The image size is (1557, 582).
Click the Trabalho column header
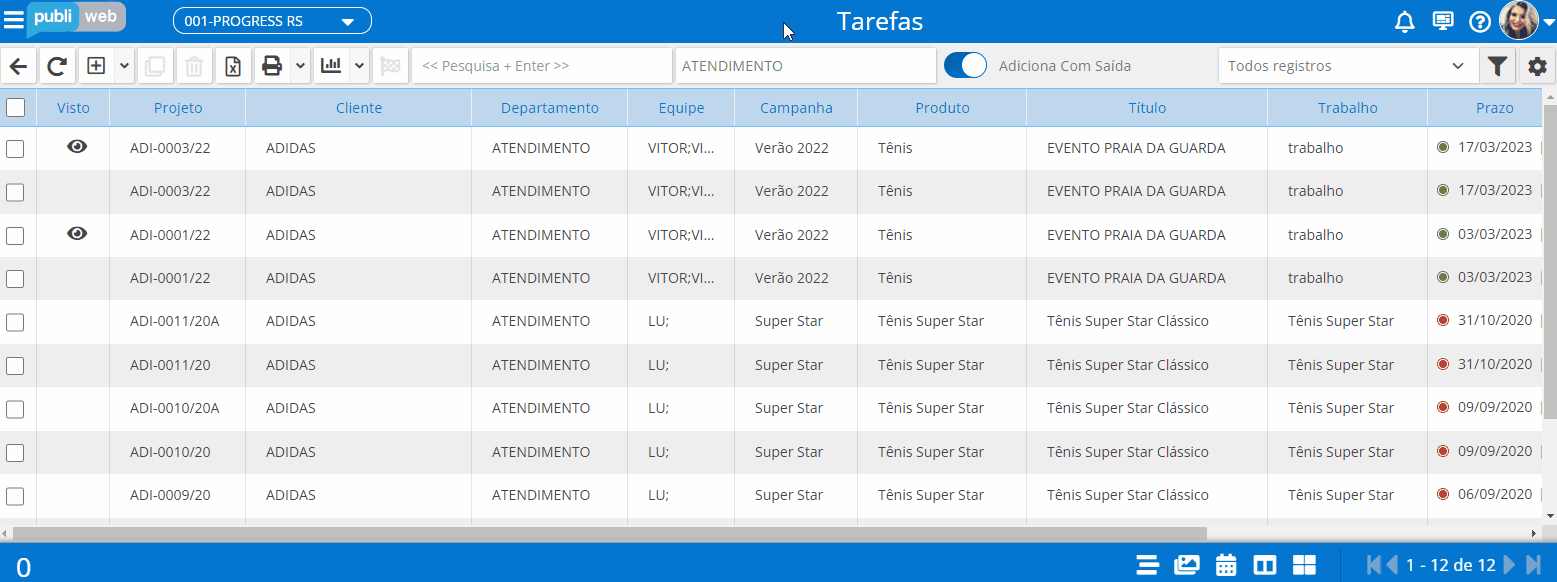(x=1347, y=108)
